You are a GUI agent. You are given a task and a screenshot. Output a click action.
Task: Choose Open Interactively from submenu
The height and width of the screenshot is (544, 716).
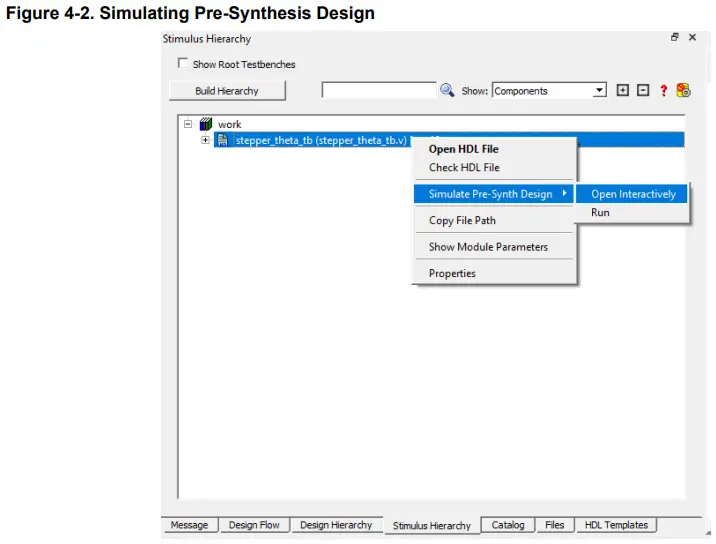[632, 194]
